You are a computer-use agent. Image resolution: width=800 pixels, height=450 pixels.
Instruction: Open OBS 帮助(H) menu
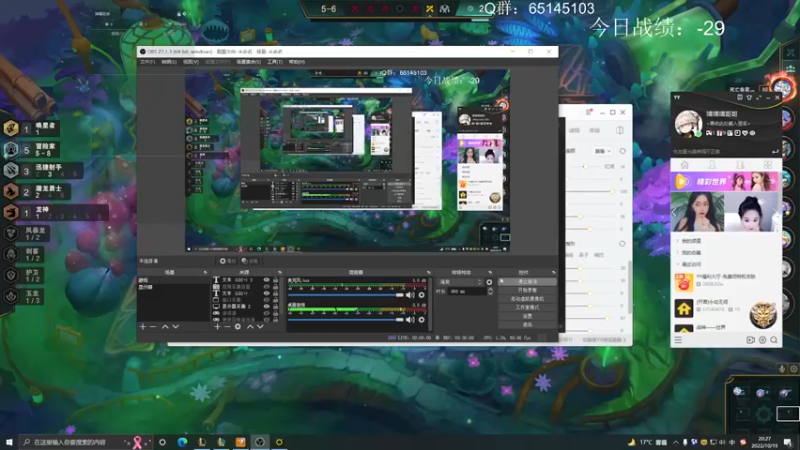click(297, 62)
